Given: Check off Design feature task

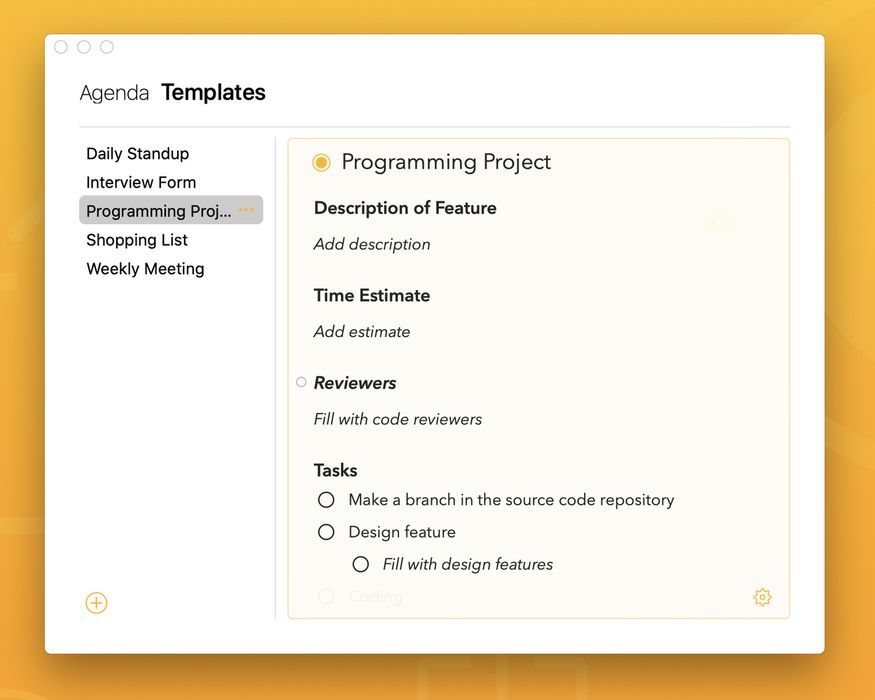Looking at the screenshot, I should coord(326,532).
